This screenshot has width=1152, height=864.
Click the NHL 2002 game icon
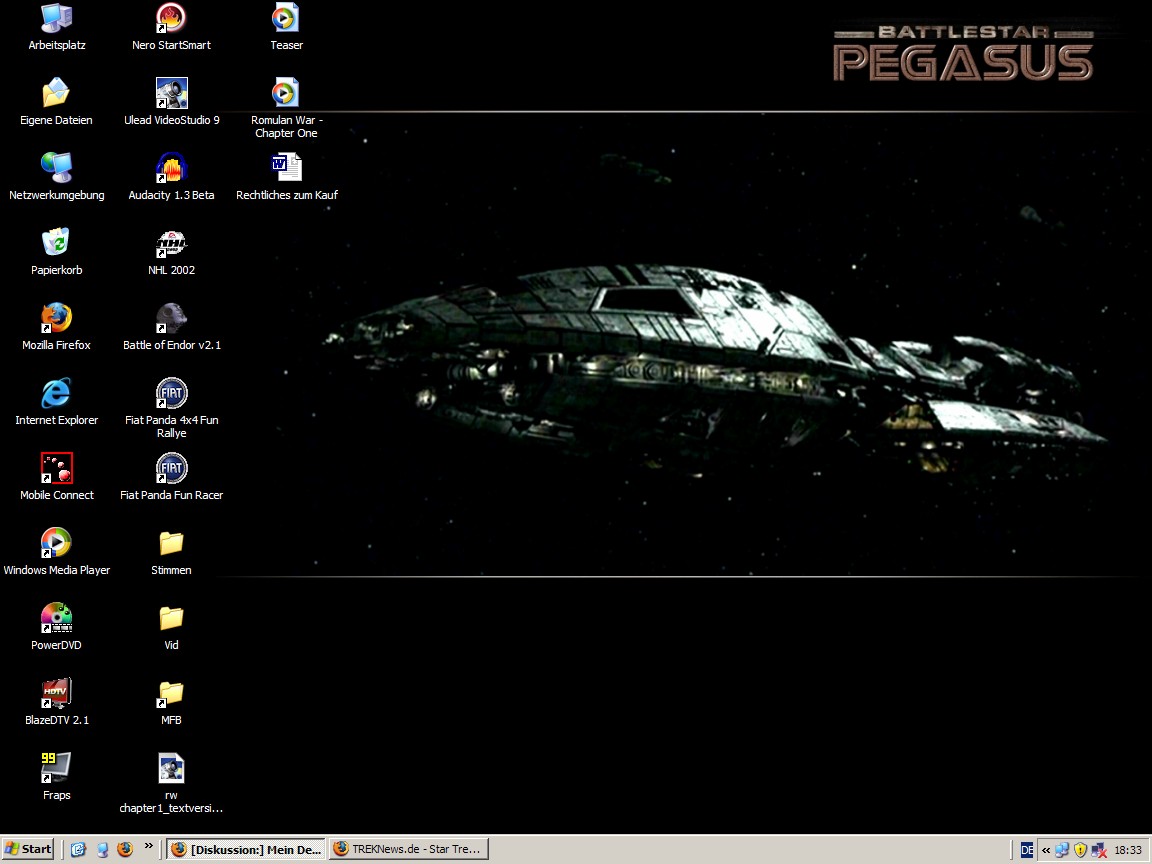171,243
